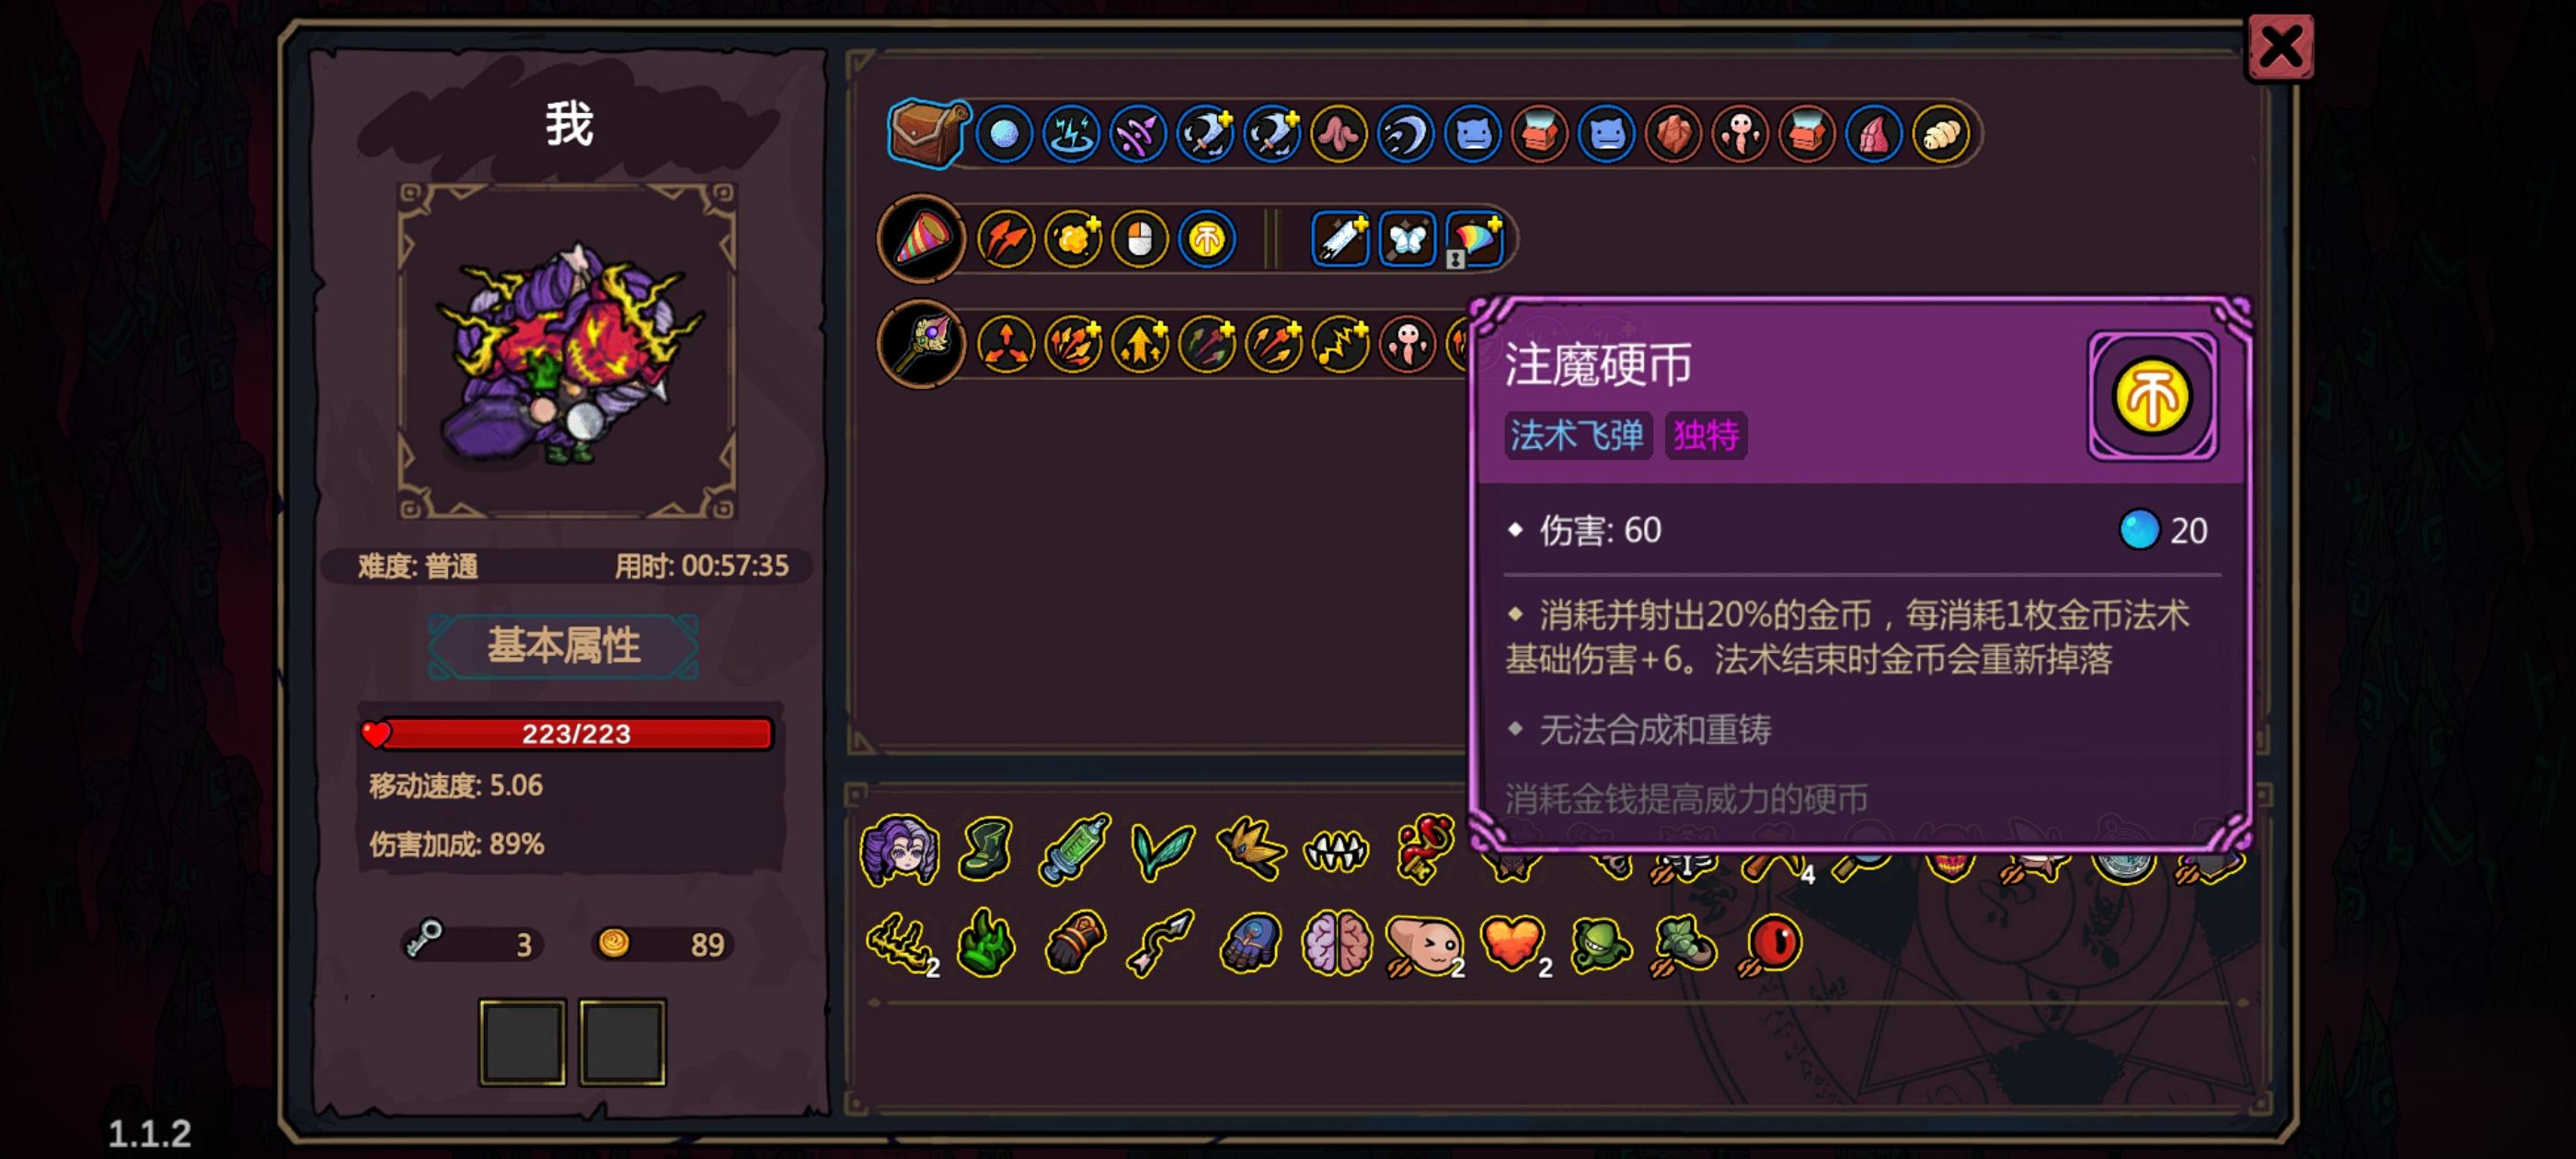Select the rainbow spell icon
This screenshot has width=2576, height=1159.
1474,240
